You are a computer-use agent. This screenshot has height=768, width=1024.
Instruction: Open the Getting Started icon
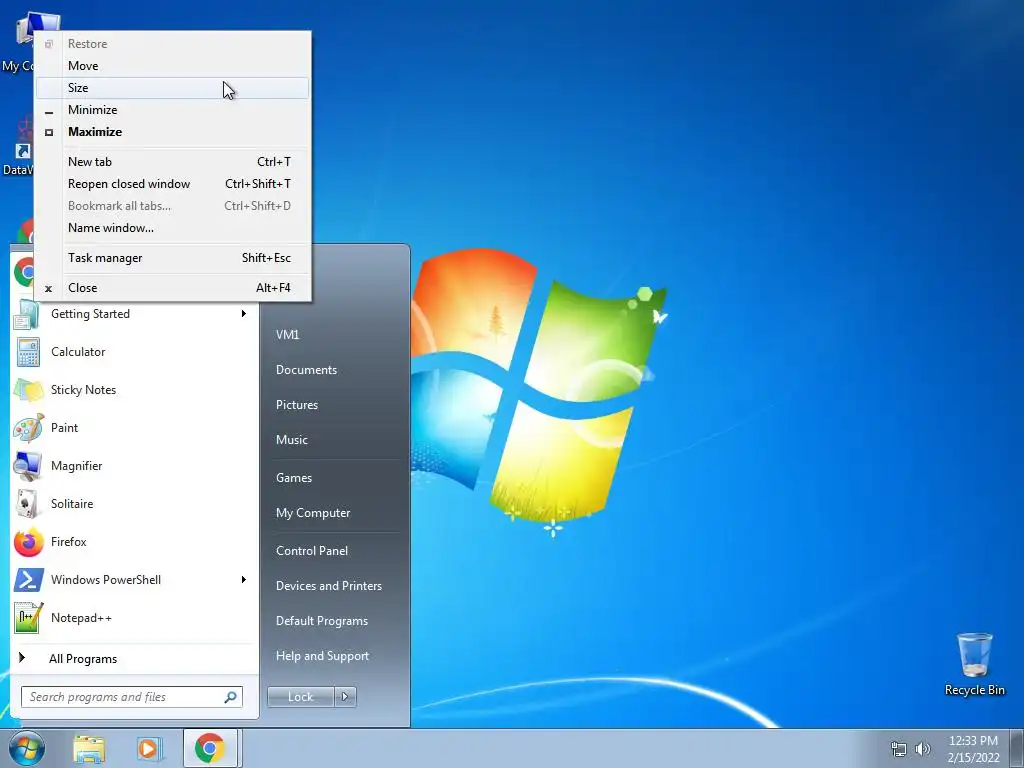pyautogui.click(x=28, y=314)
